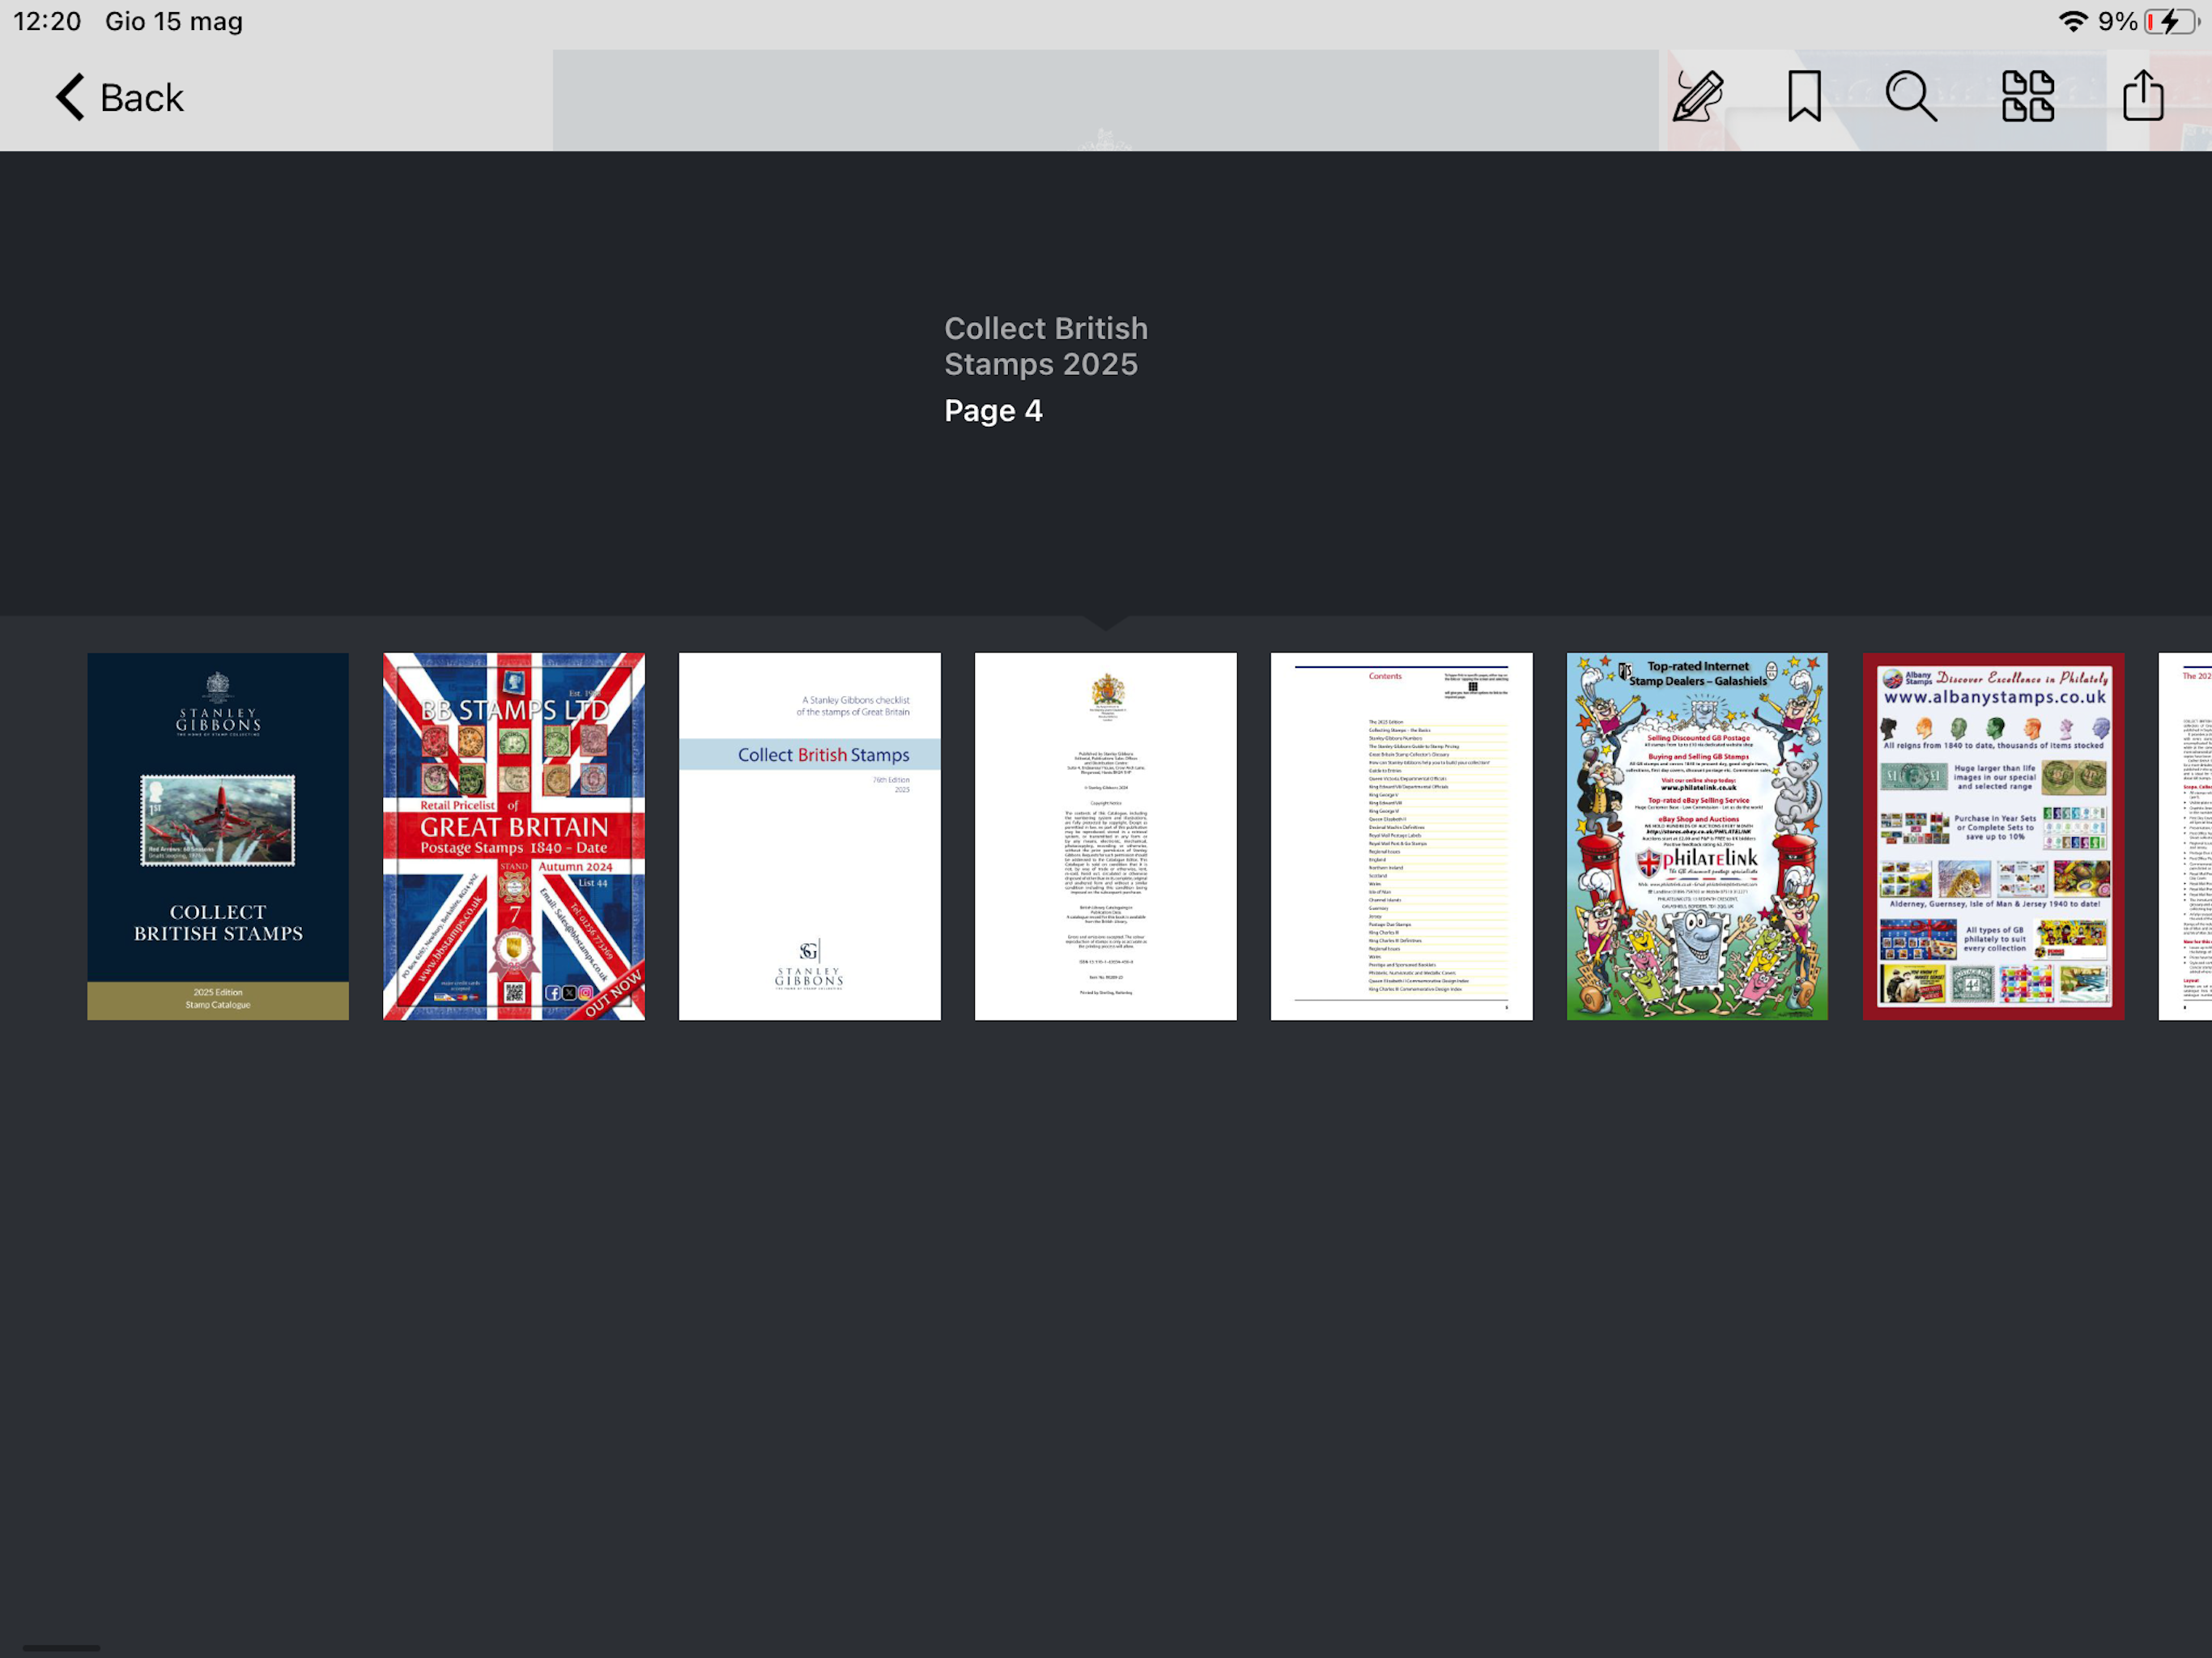Open the Stanley Gibbons cover page thumbnail
This screenshot has width=2212, height=1658.
[218, 836]
